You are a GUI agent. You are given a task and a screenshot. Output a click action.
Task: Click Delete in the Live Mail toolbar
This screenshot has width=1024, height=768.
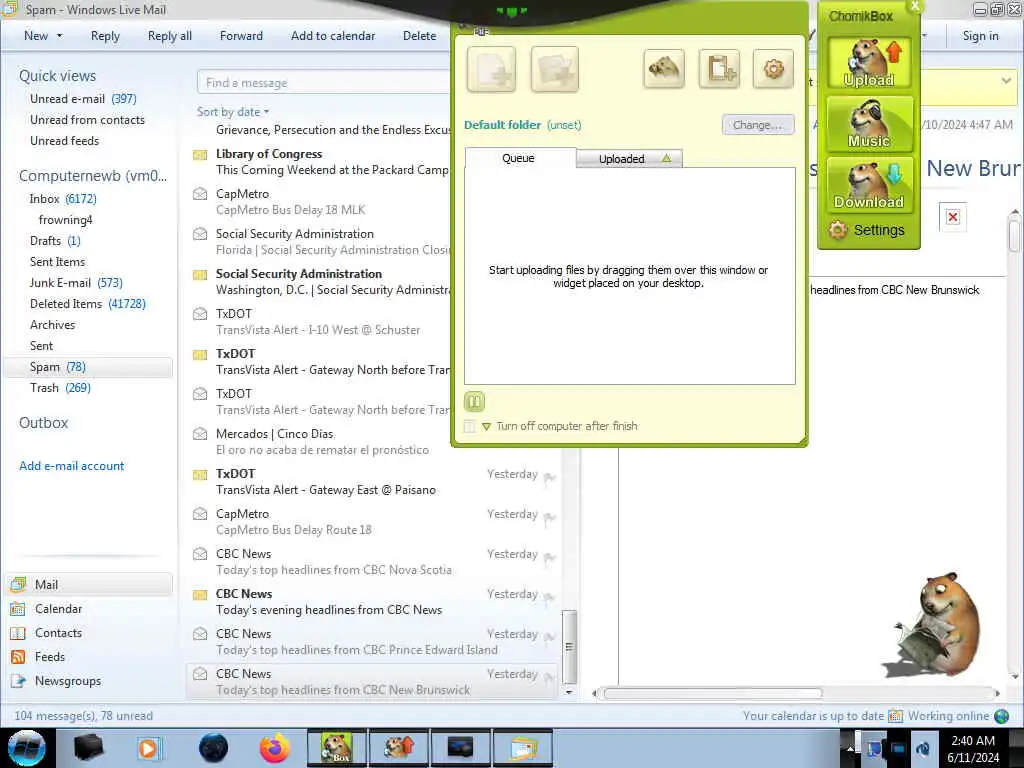[419, 36]
